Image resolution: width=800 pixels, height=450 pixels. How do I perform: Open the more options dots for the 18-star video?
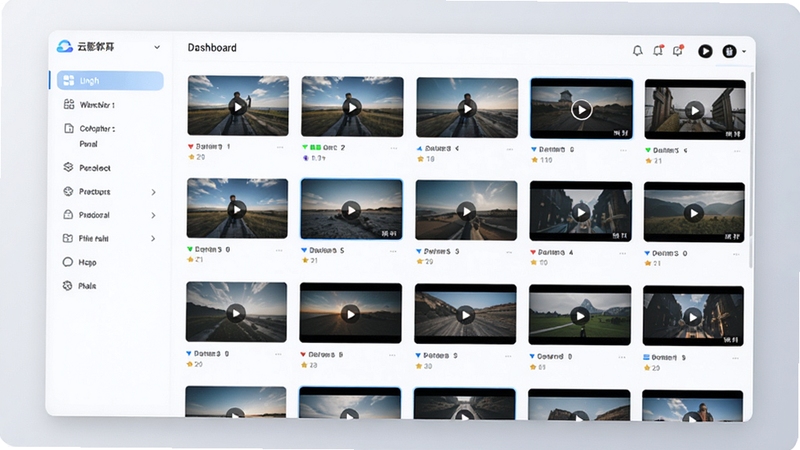pos(509,149)
